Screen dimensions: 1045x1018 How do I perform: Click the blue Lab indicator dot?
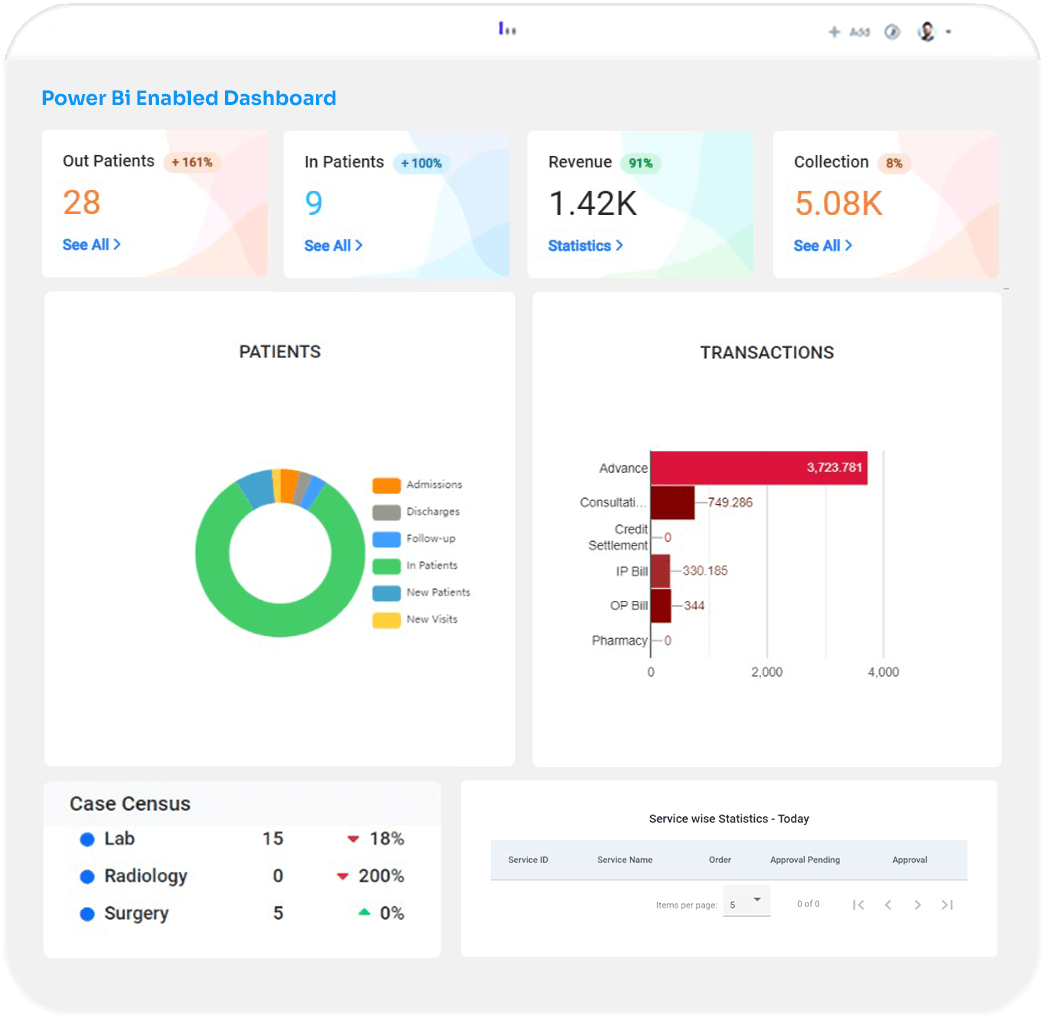88,839
